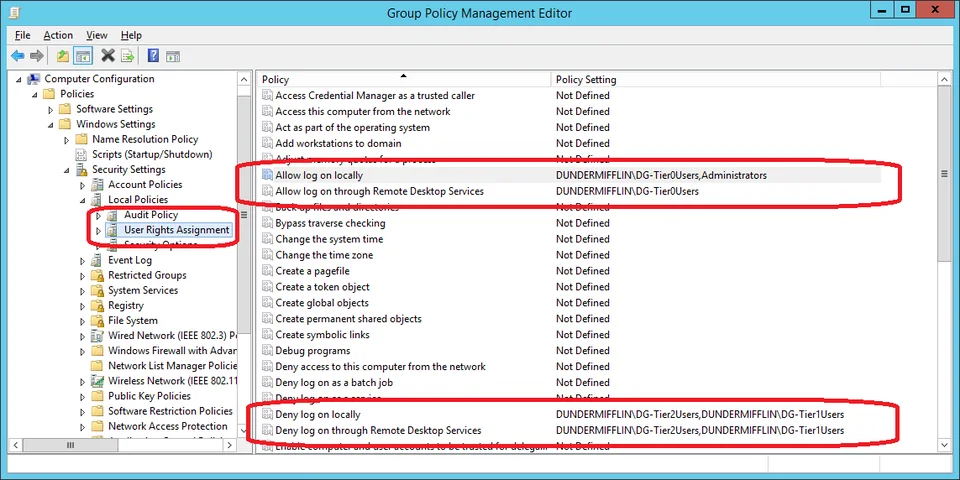The width and height of the screenshot is (960, 480).
Task: Open the Help menu
Action: (131, 36)
